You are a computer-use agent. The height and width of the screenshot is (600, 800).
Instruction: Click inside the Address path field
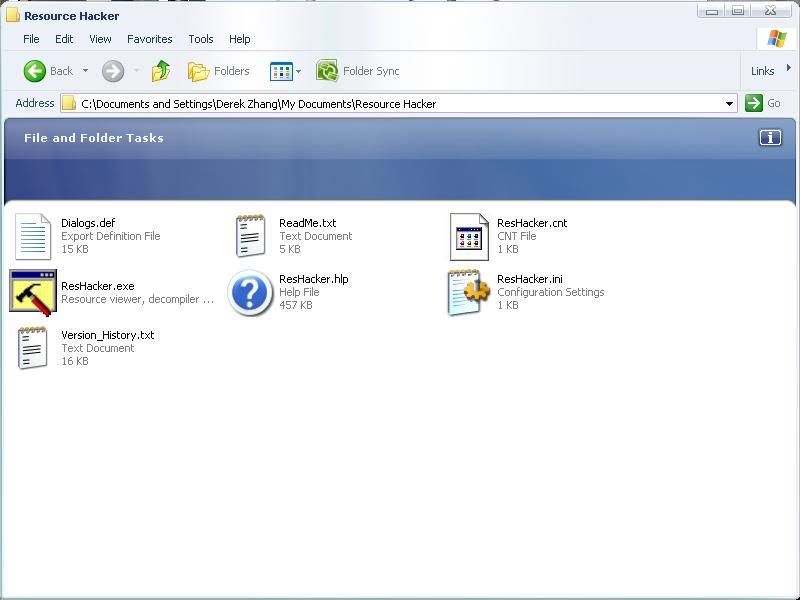(x=400, y=104)
